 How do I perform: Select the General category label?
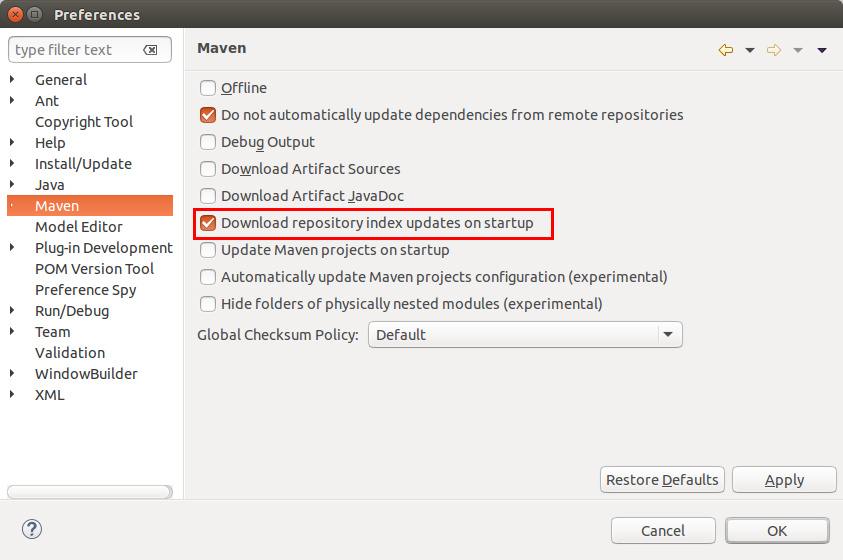pyautogui.click(x=61, y=80)
